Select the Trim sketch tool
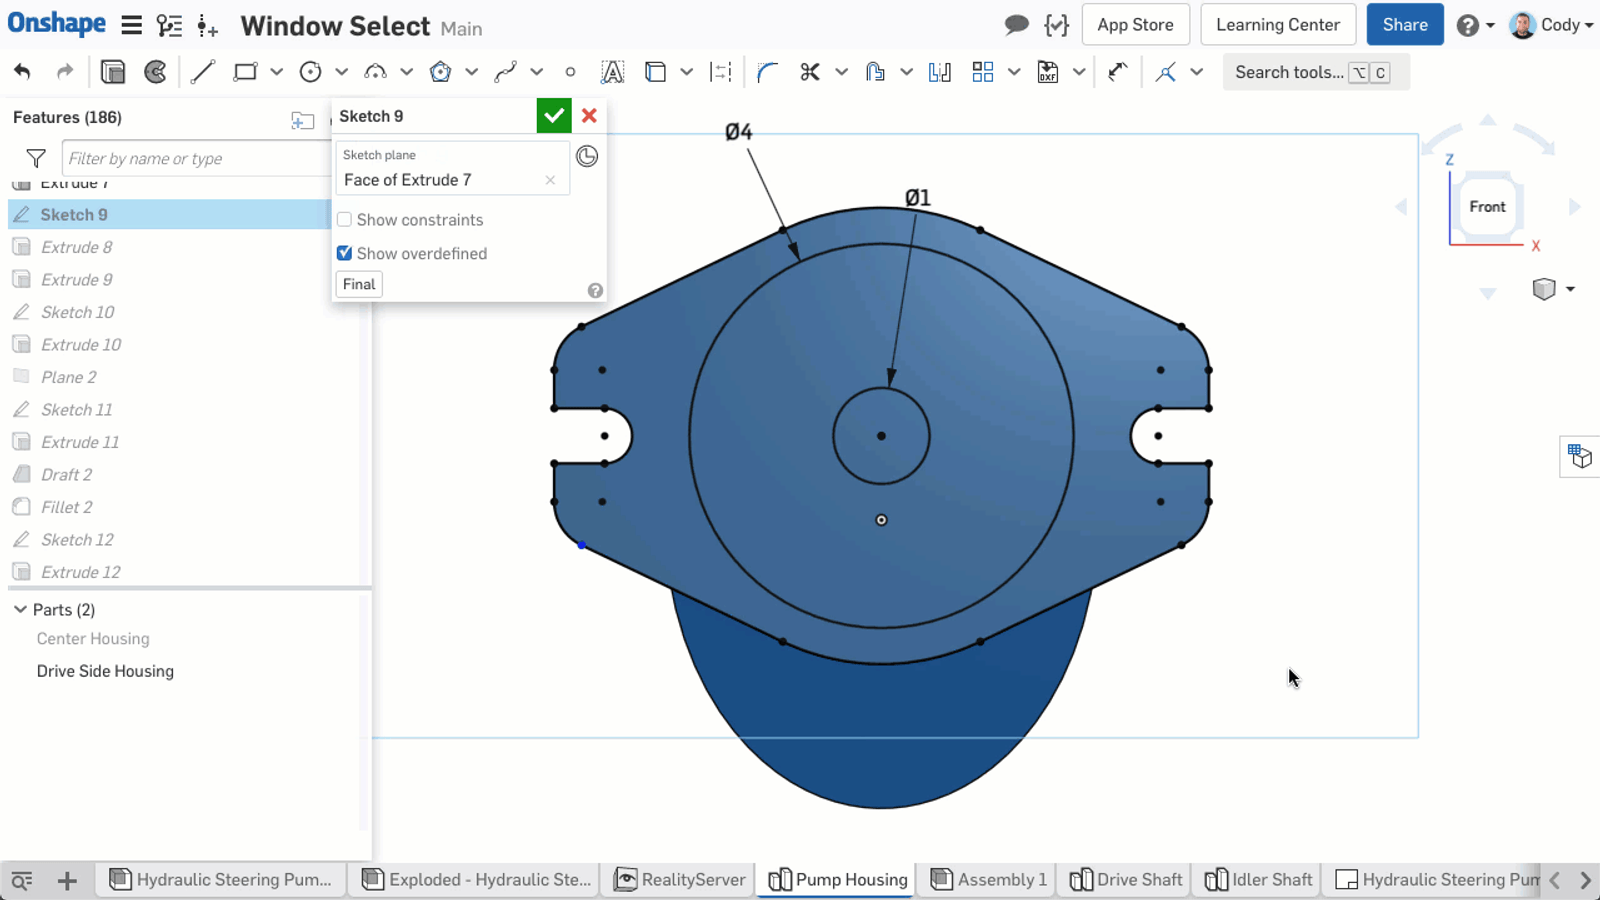1600x900 pixels. coord(811,71)
